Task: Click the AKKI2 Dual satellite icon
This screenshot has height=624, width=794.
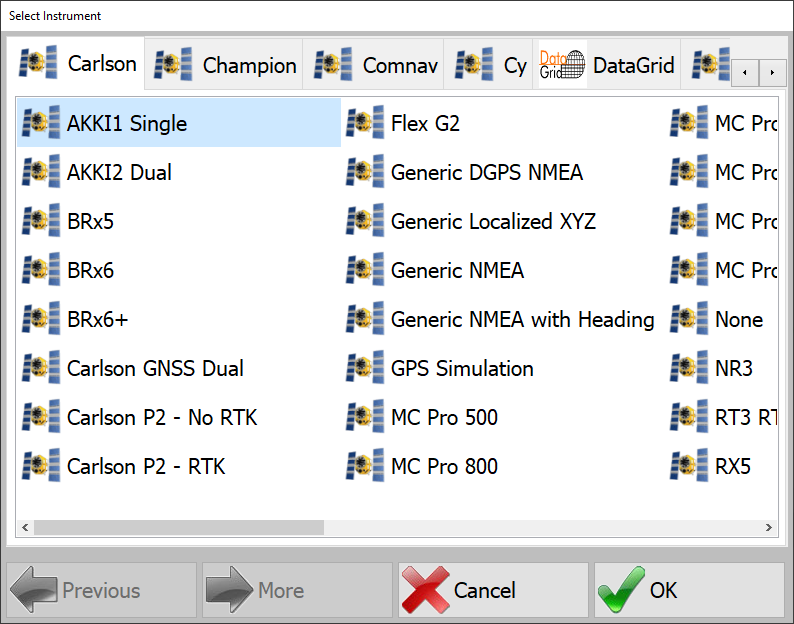Action: tap(41, 171)
